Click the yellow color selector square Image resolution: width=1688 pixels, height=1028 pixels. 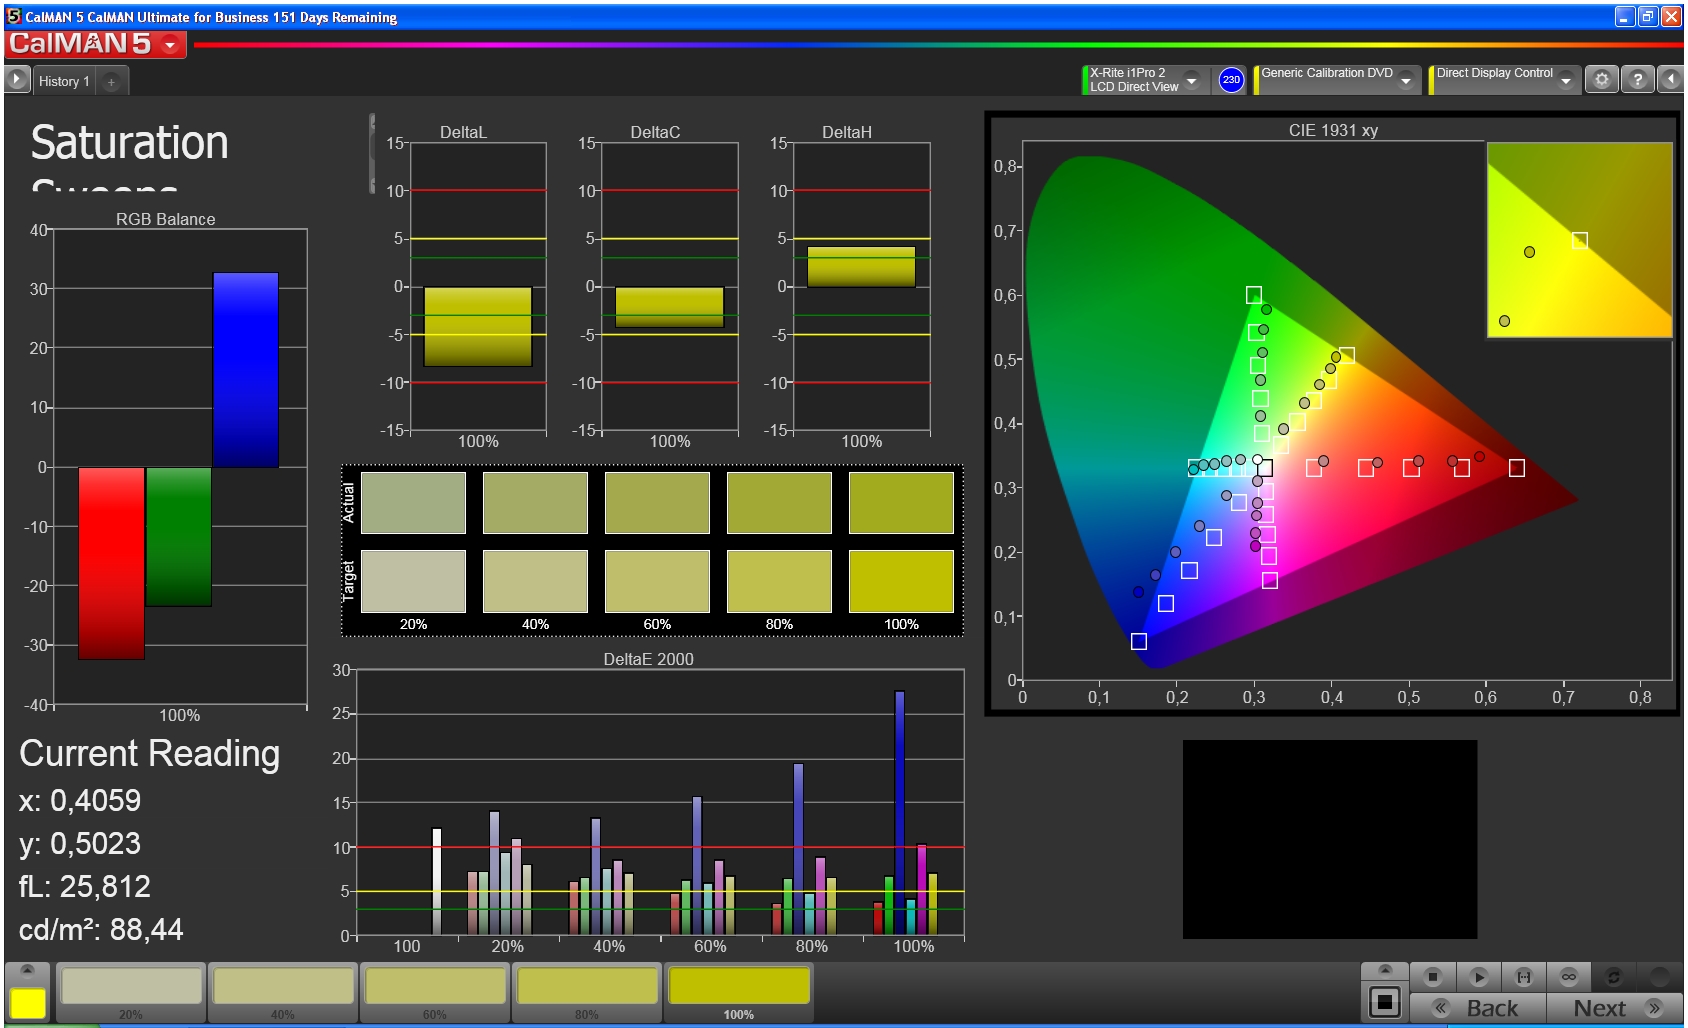click(x=28, y=1002)
